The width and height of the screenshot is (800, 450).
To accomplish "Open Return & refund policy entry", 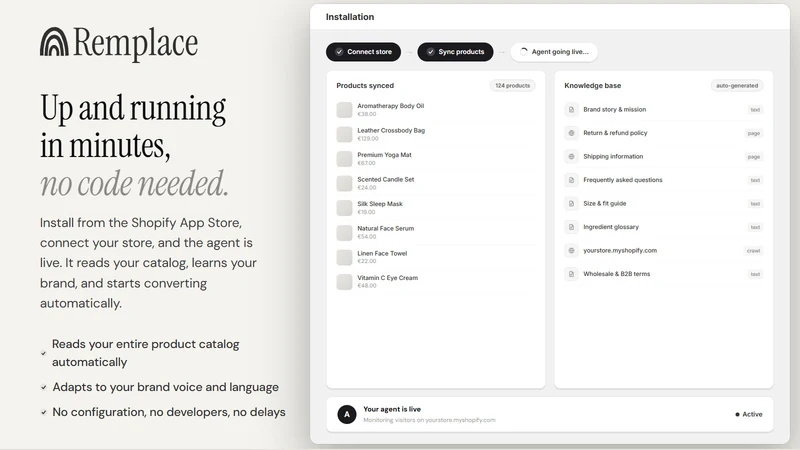I will click(x=663, y=133).
